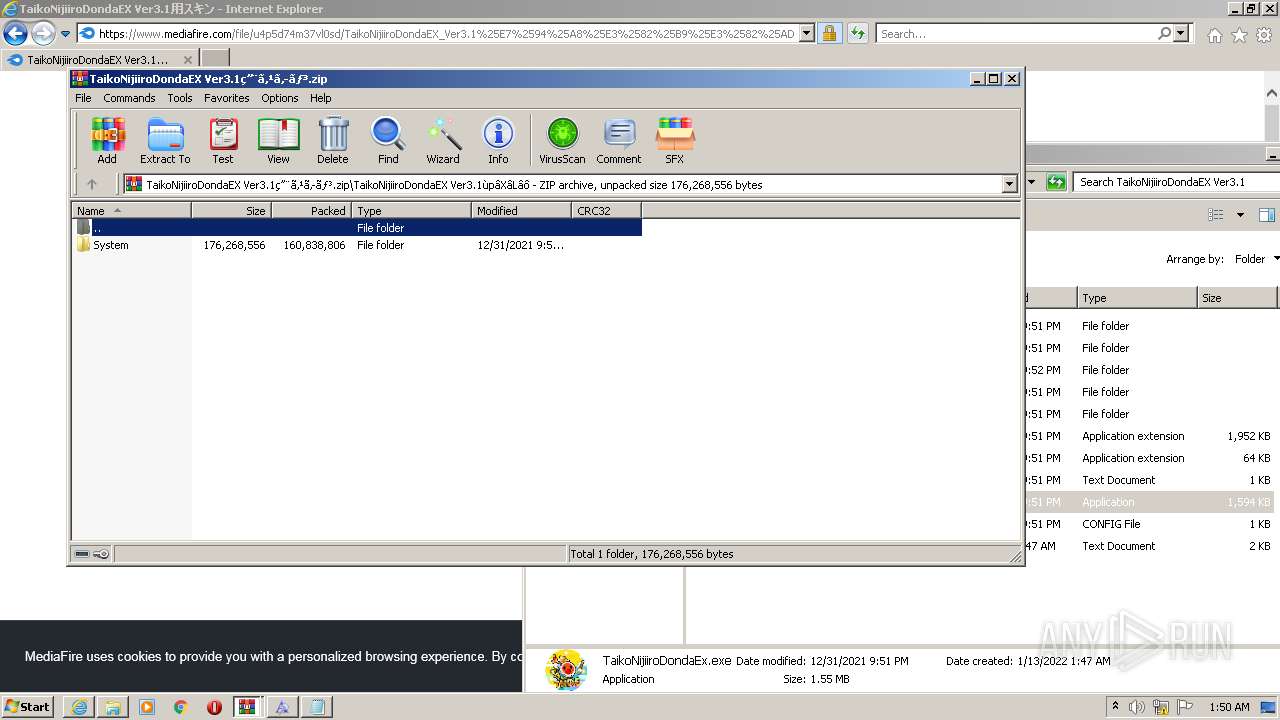Launch the Wizard wand tool

pyautogui.click(x=443, y=140)
